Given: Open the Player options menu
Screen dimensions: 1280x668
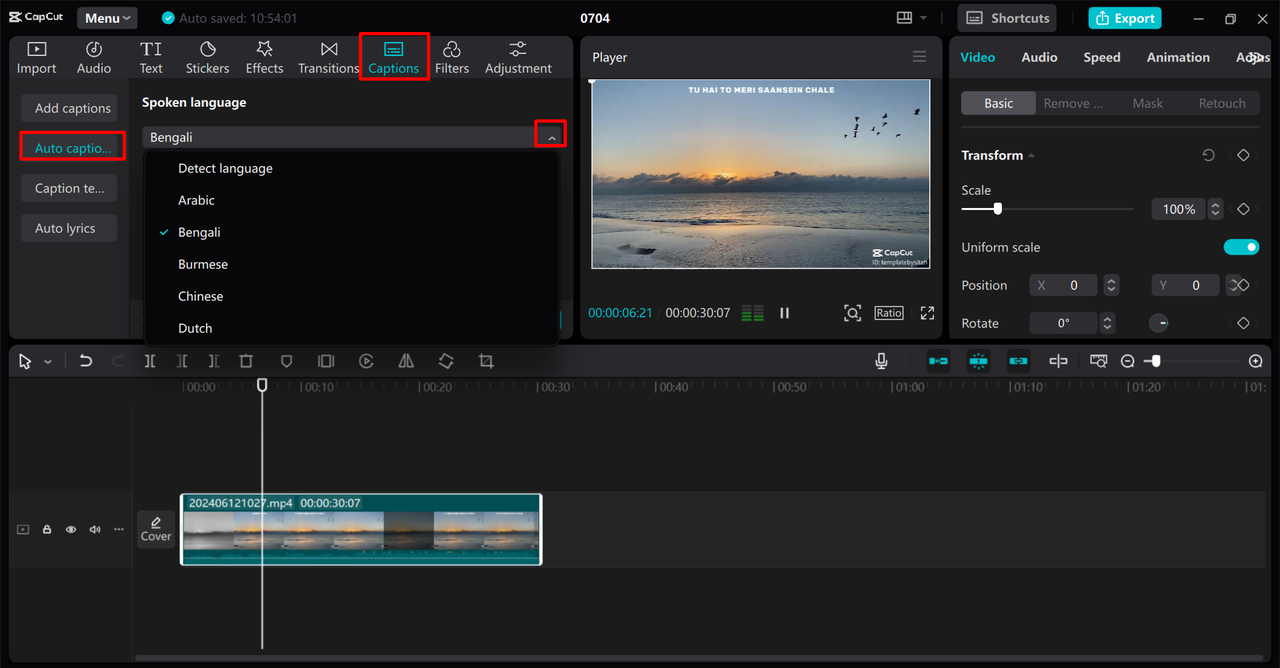Looking at the screenshot, I should point(919,57).
